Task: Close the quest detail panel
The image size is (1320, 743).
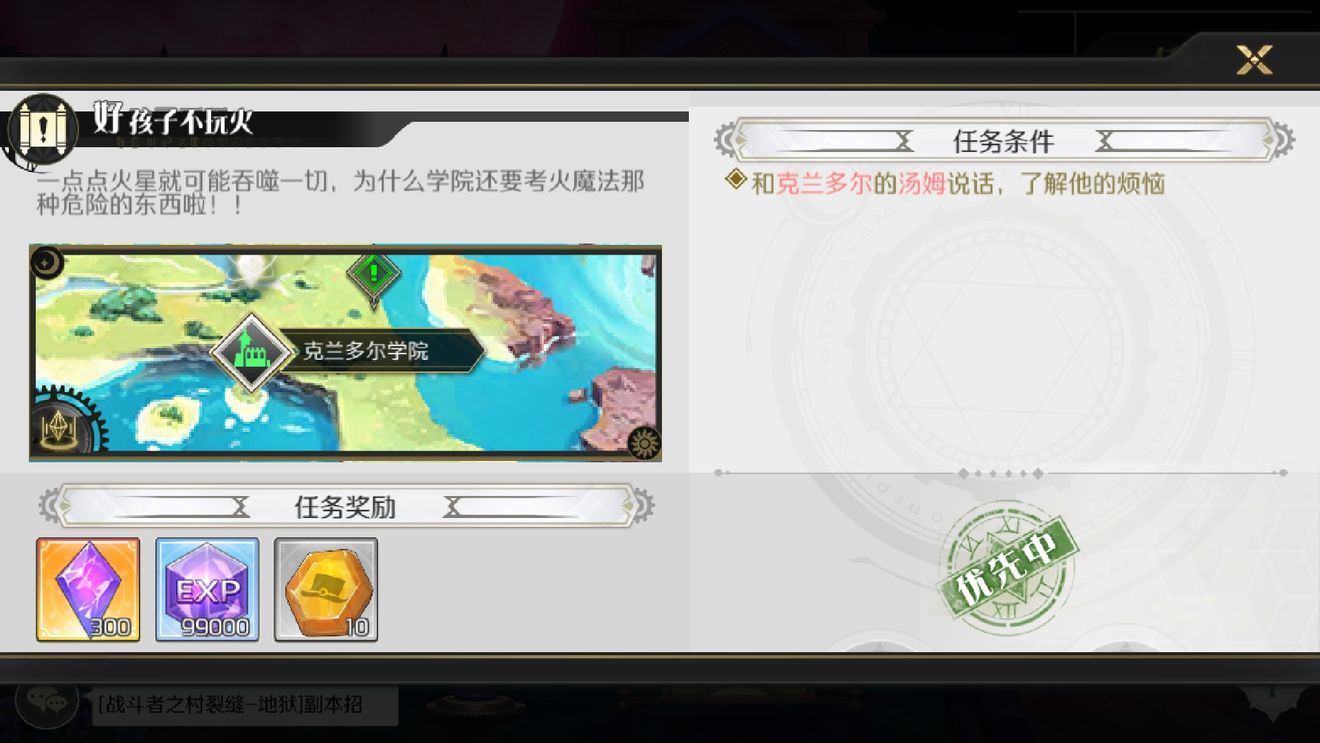Action: coord(1254,60)
